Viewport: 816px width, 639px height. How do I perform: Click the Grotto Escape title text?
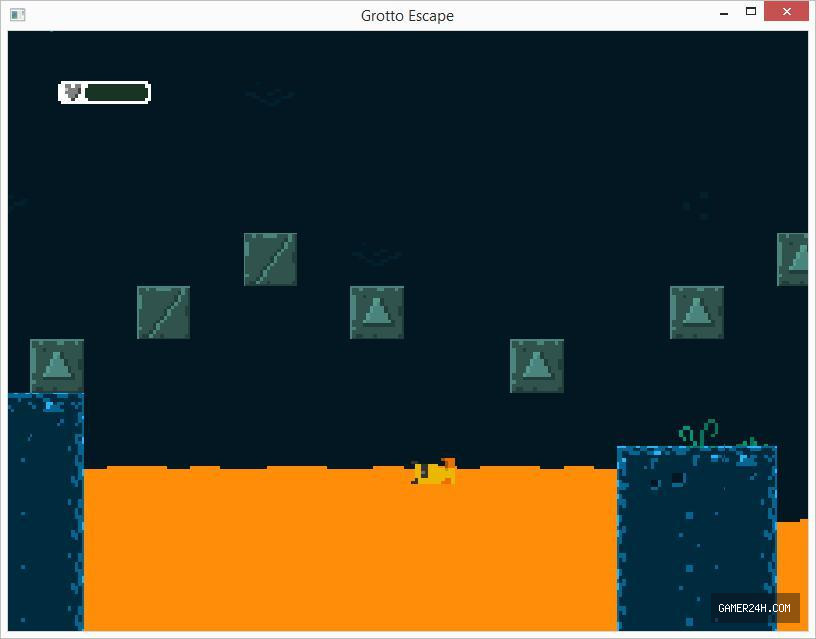click(x=407, y=16)
